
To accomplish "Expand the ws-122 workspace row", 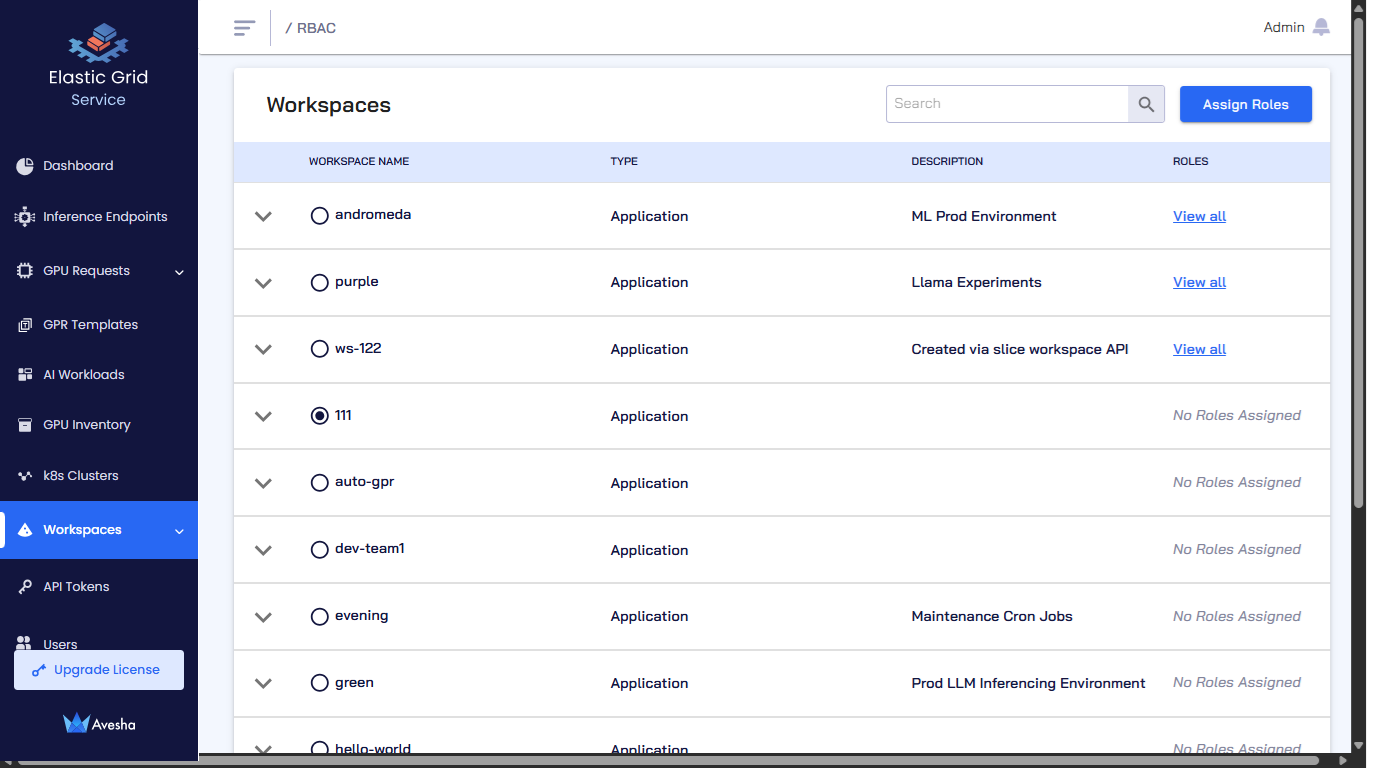I will tap(263, 350).
